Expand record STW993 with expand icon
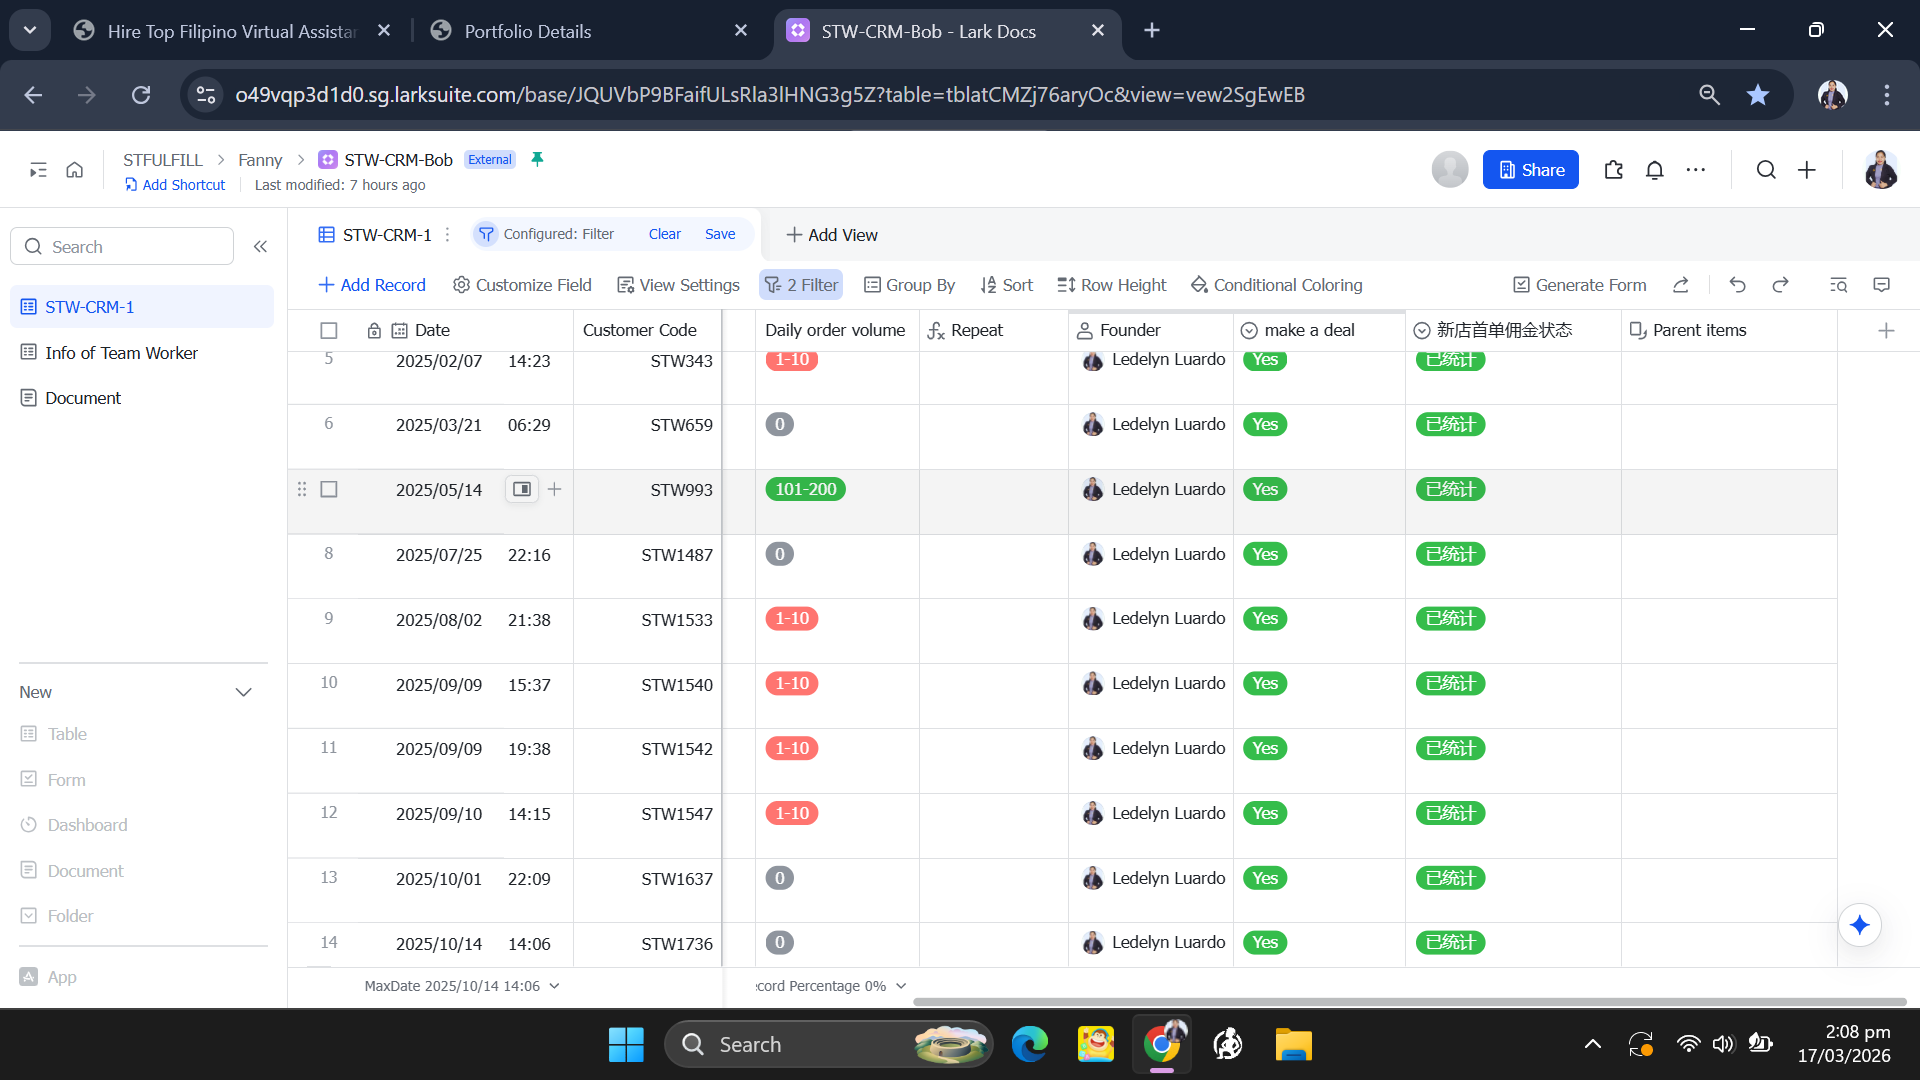Image resolution: width=1920 pixels, height=1080 pixels. [522, 489]
